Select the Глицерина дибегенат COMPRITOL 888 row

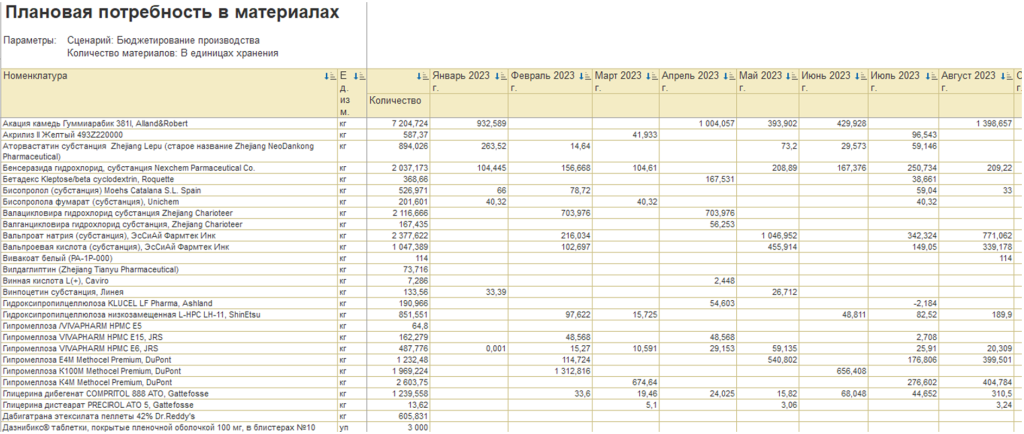511,394
